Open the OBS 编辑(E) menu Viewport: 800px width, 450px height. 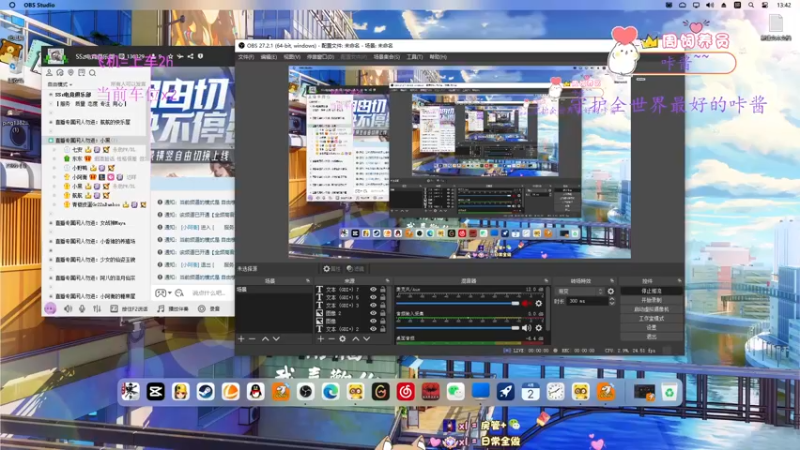pos(268,57)
